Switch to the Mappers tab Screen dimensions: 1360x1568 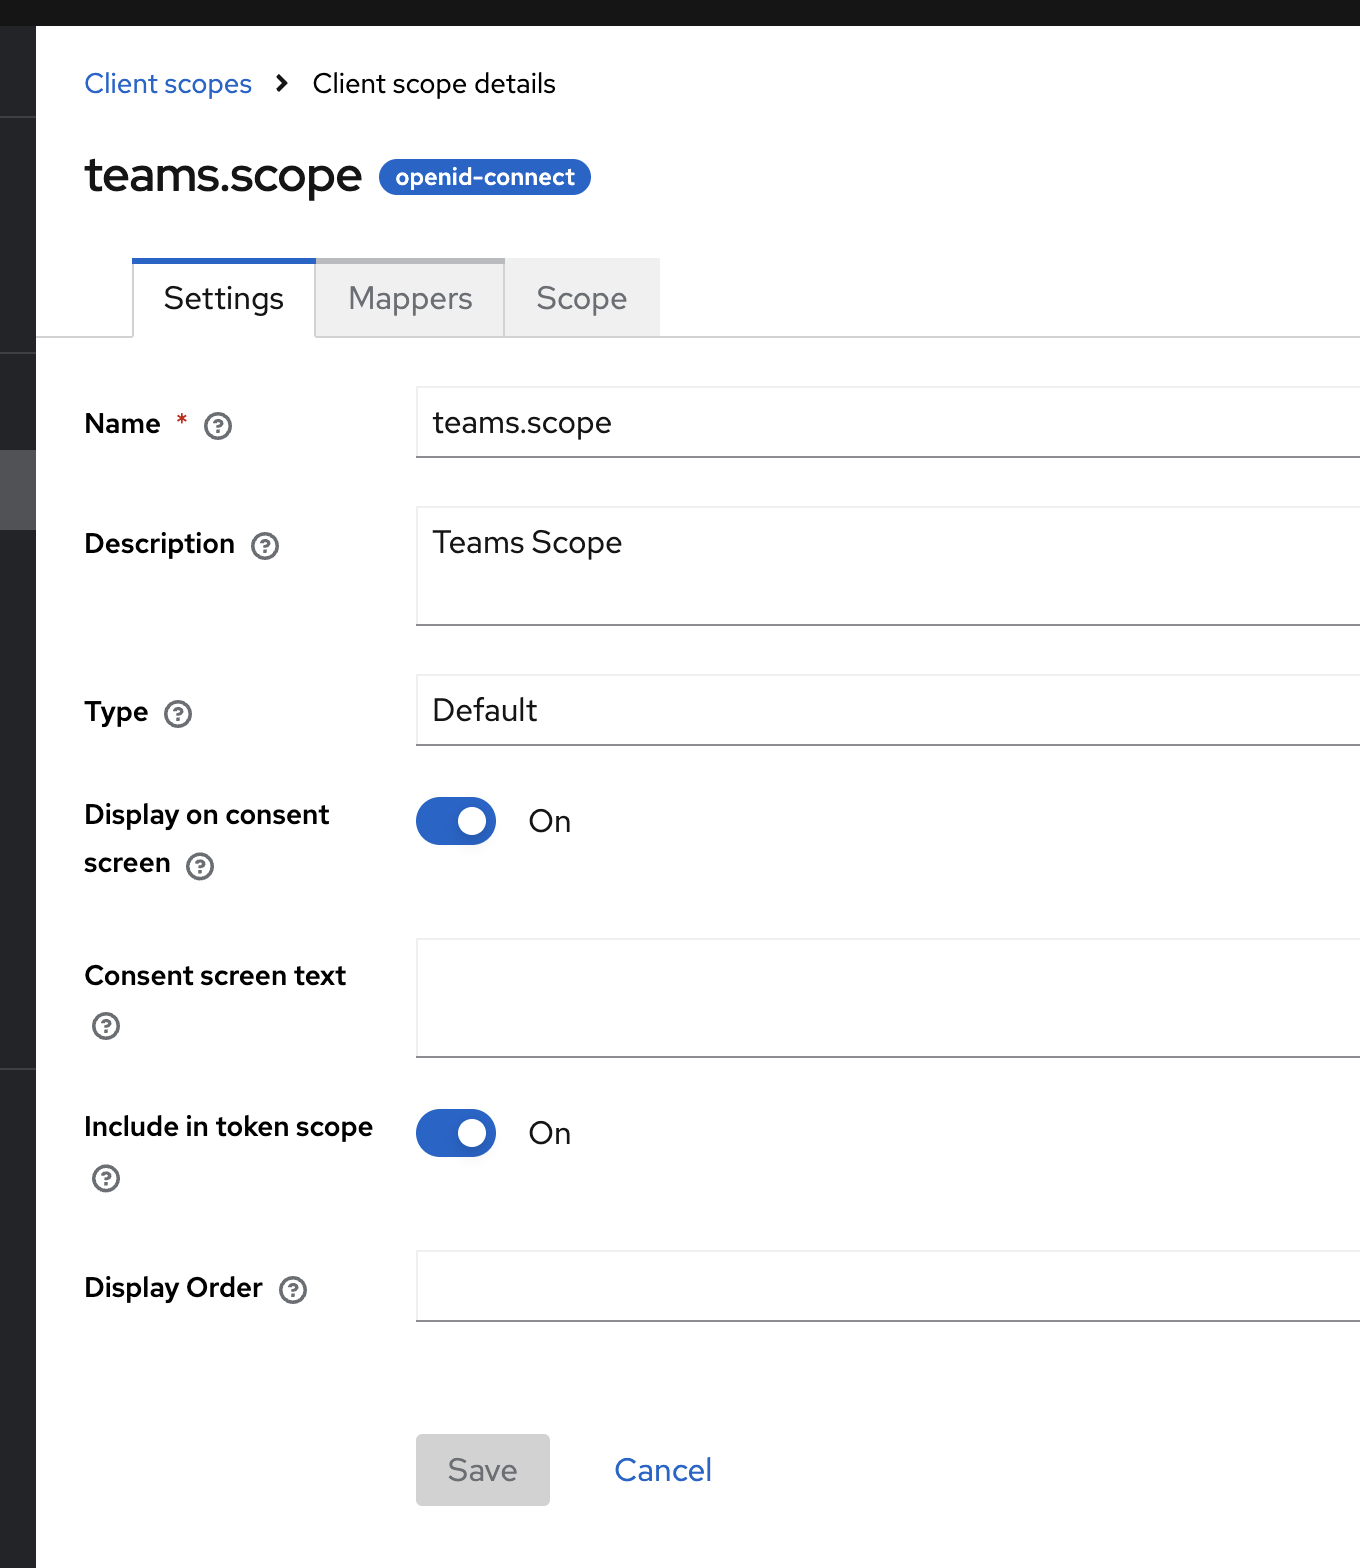tap(410, 298)
